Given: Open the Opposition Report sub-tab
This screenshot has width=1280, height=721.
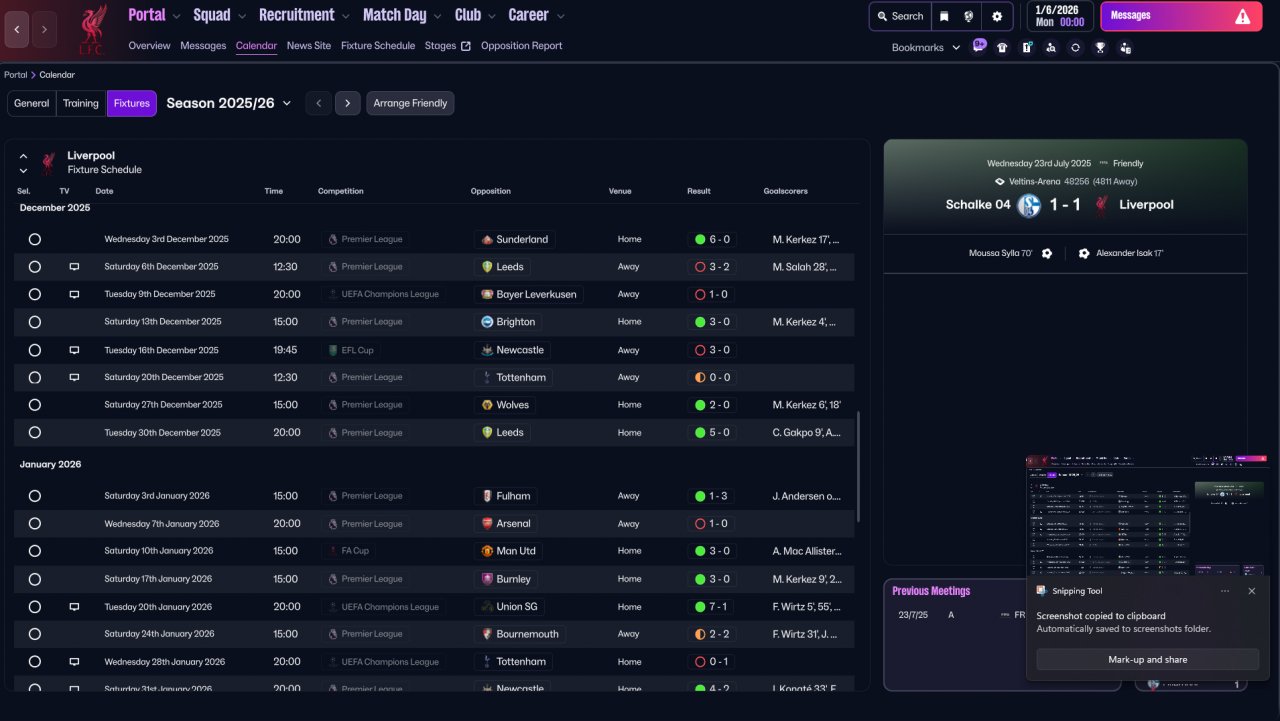Looking at the screenshot, I should [x=521, y=46].
